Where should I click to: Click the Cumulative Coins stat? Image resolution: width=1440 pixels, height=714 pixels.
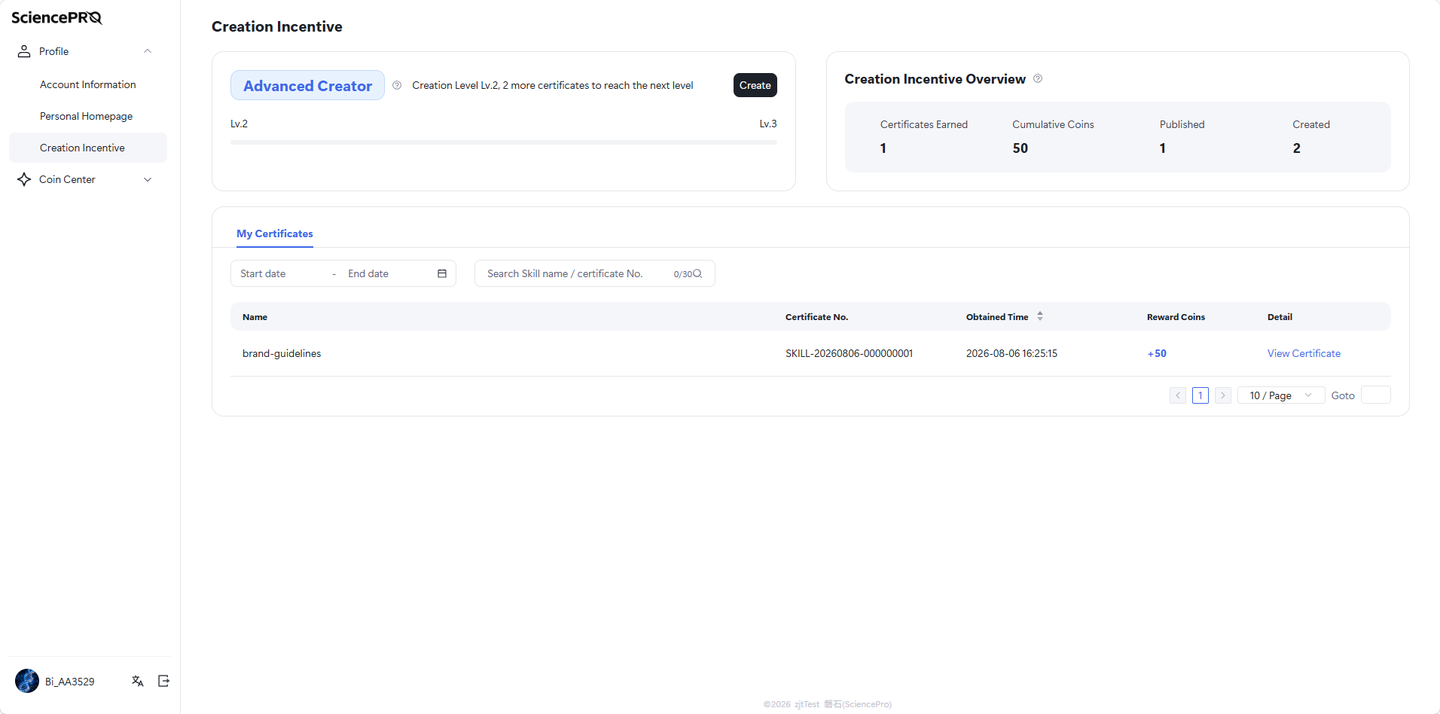click(1053, 137)
